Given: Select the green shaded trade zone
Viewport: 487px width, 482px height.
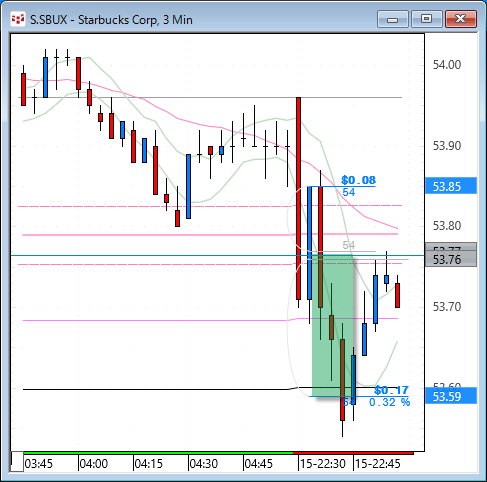Looking at the screenshot, I should tap(332, 325).
